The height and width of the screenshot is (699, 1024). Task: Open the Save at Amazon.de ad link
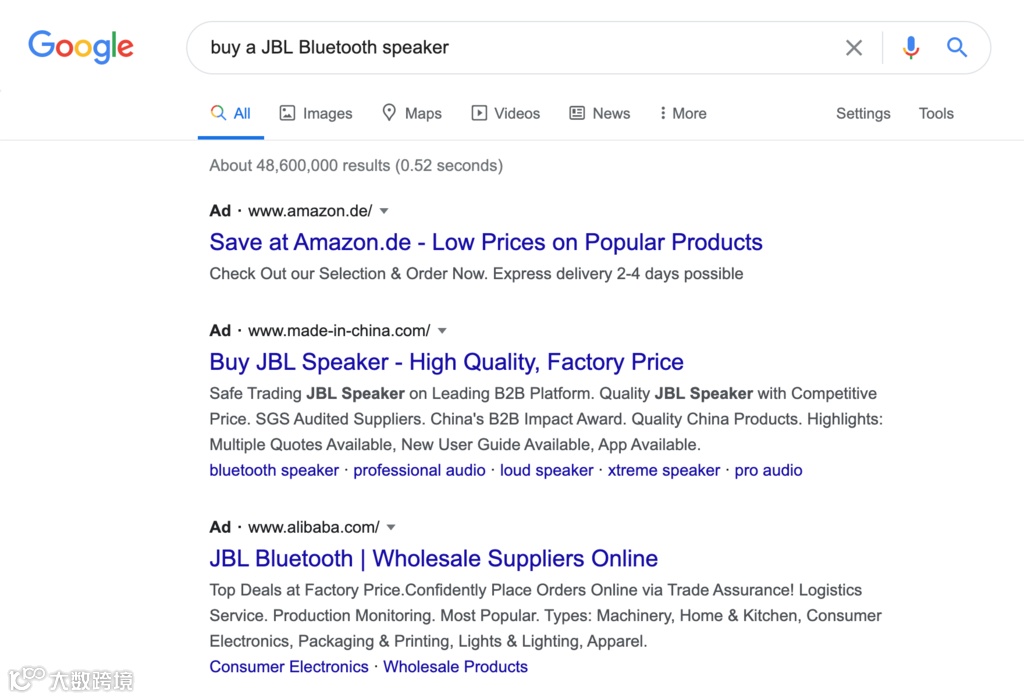click(486, 242)
